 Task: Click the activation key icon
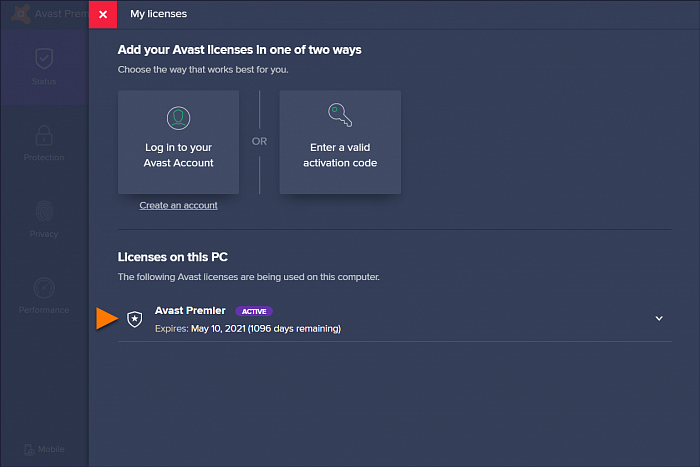coord(340,116)
